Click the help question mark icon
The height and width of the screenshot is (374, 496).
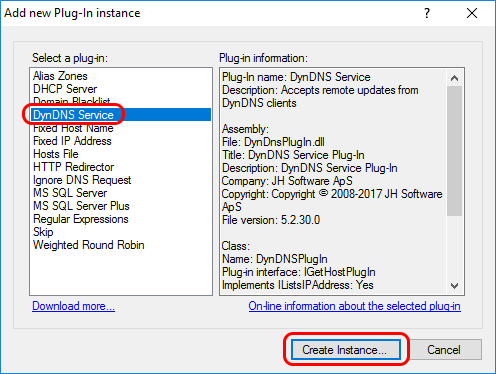[427, 13]
